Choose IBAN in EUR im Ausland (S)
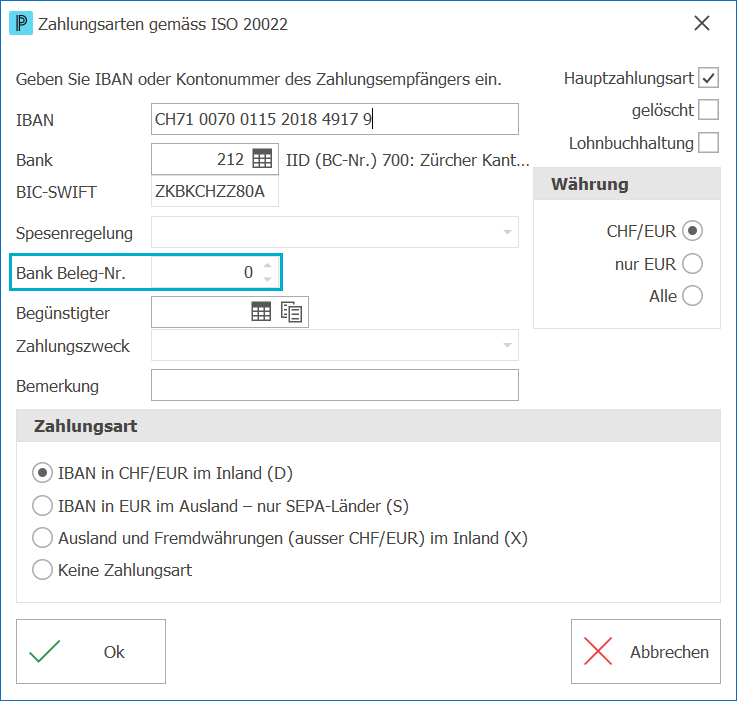This screenshot has width=737, height=701. click(42, 506)
